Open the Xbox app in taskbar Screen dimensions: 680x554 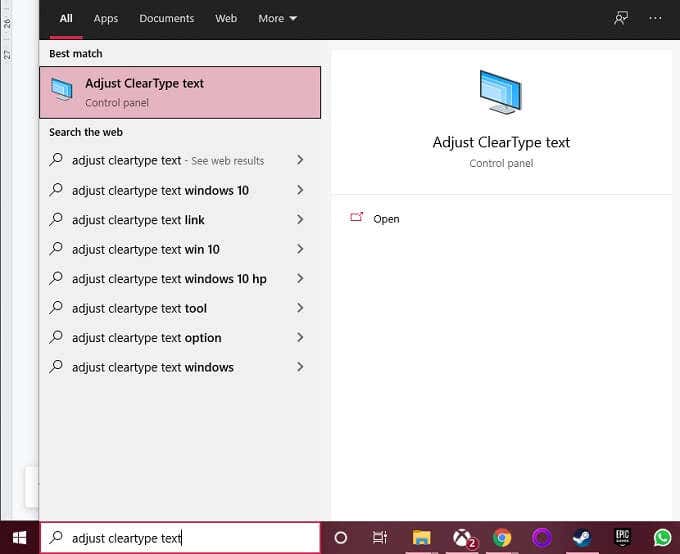pos(462,538)
